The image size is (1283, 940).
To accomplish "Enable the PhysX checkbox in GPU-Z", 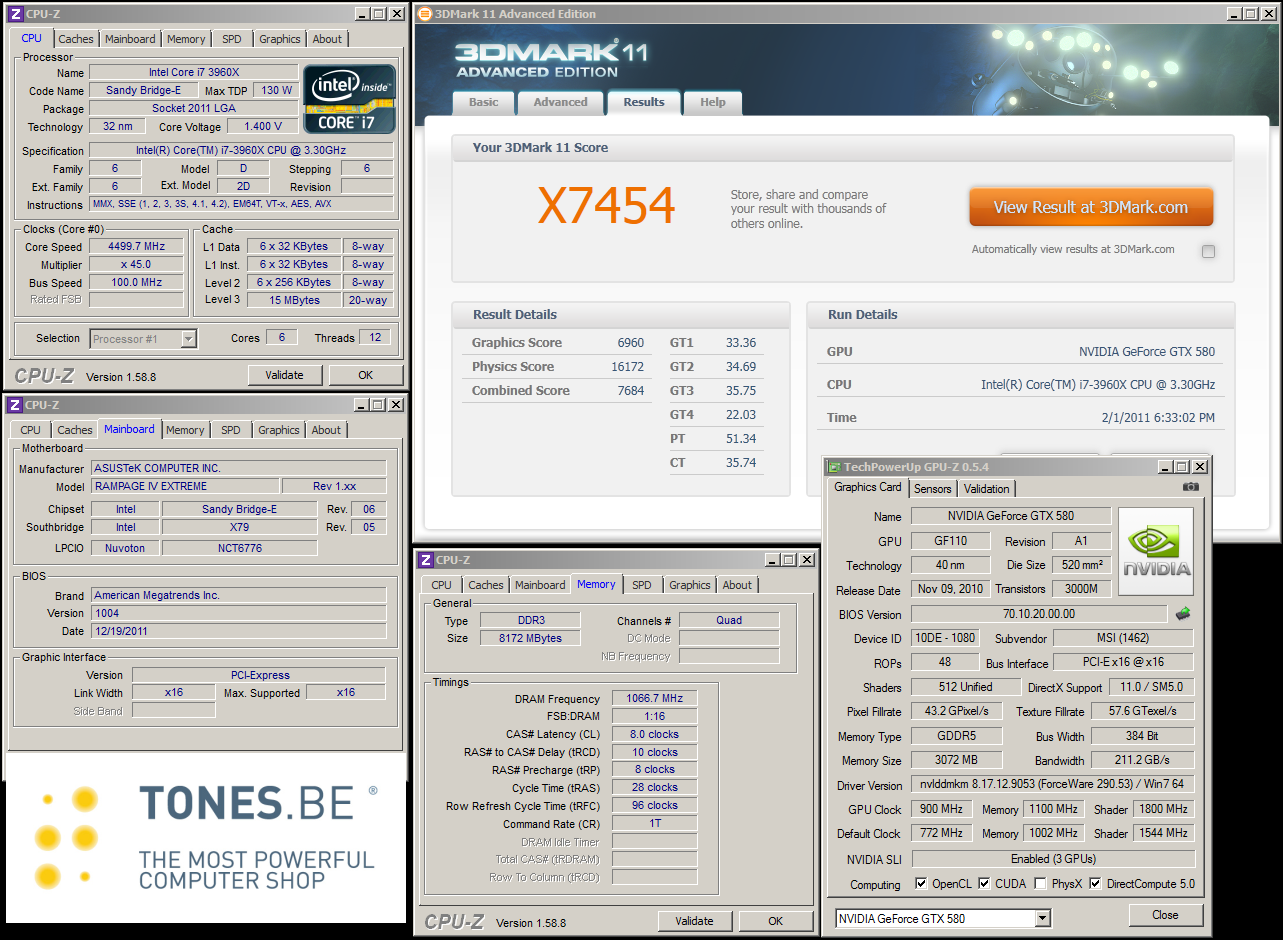I will [x=1041, y=884].
